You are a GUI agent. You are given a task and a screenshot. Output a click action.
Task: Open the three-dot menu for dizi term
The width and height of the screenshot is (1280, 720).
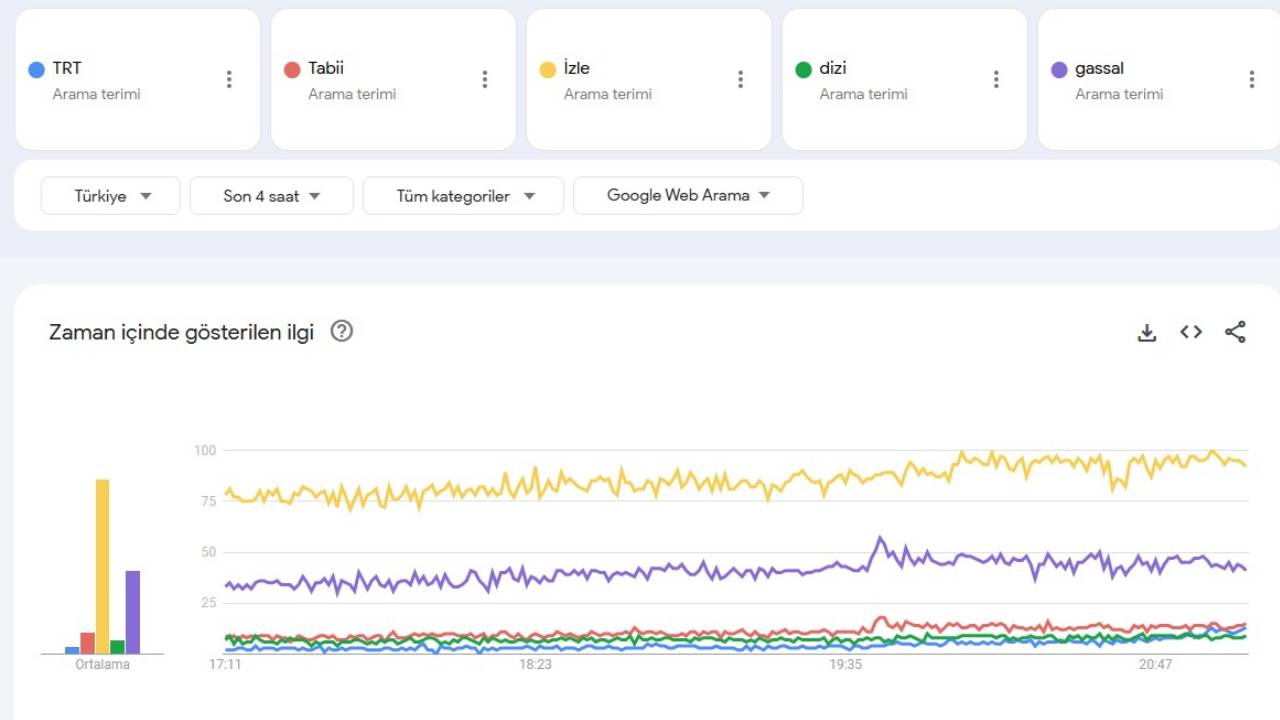coord(996,80)
